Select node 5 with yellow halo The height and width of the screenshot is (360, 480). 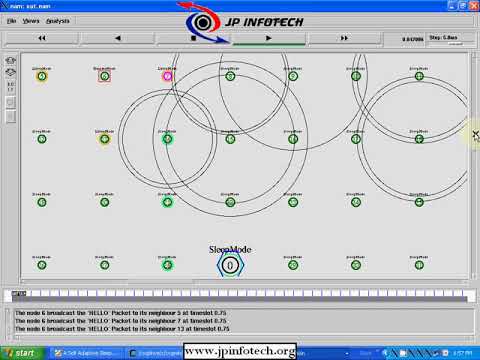[42, 76]
